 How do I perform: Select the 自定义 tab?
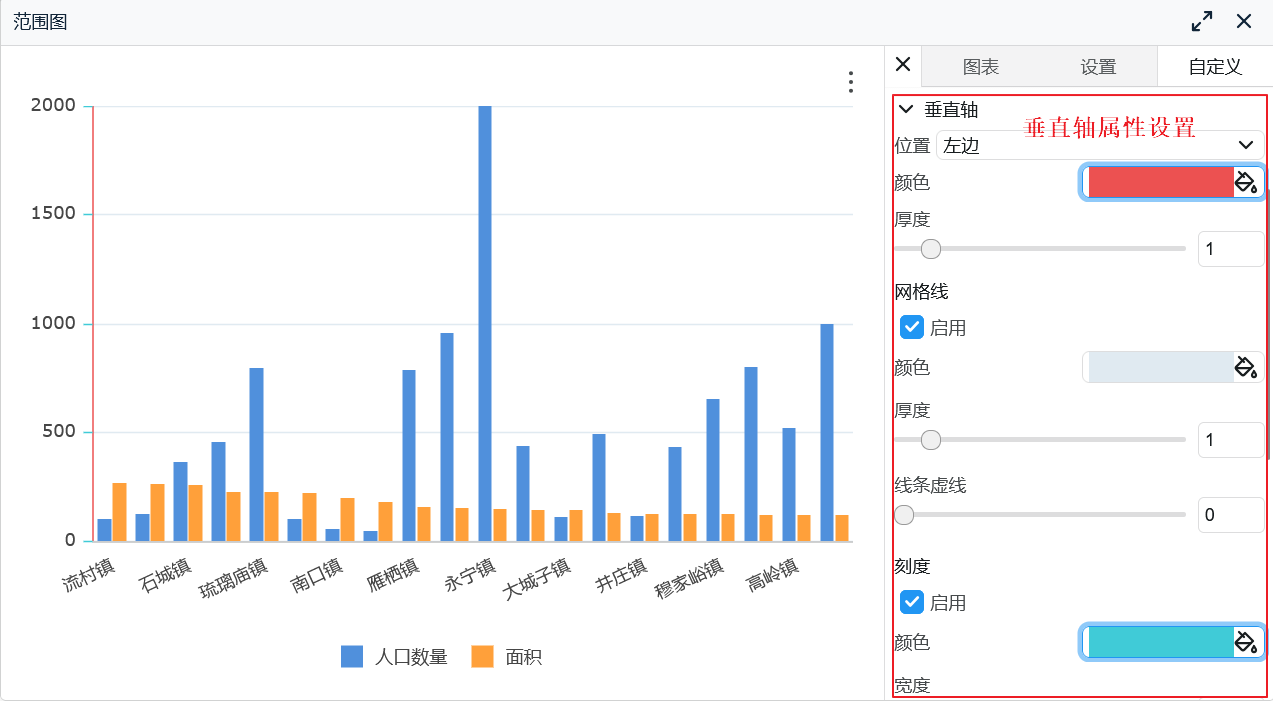1212,66
